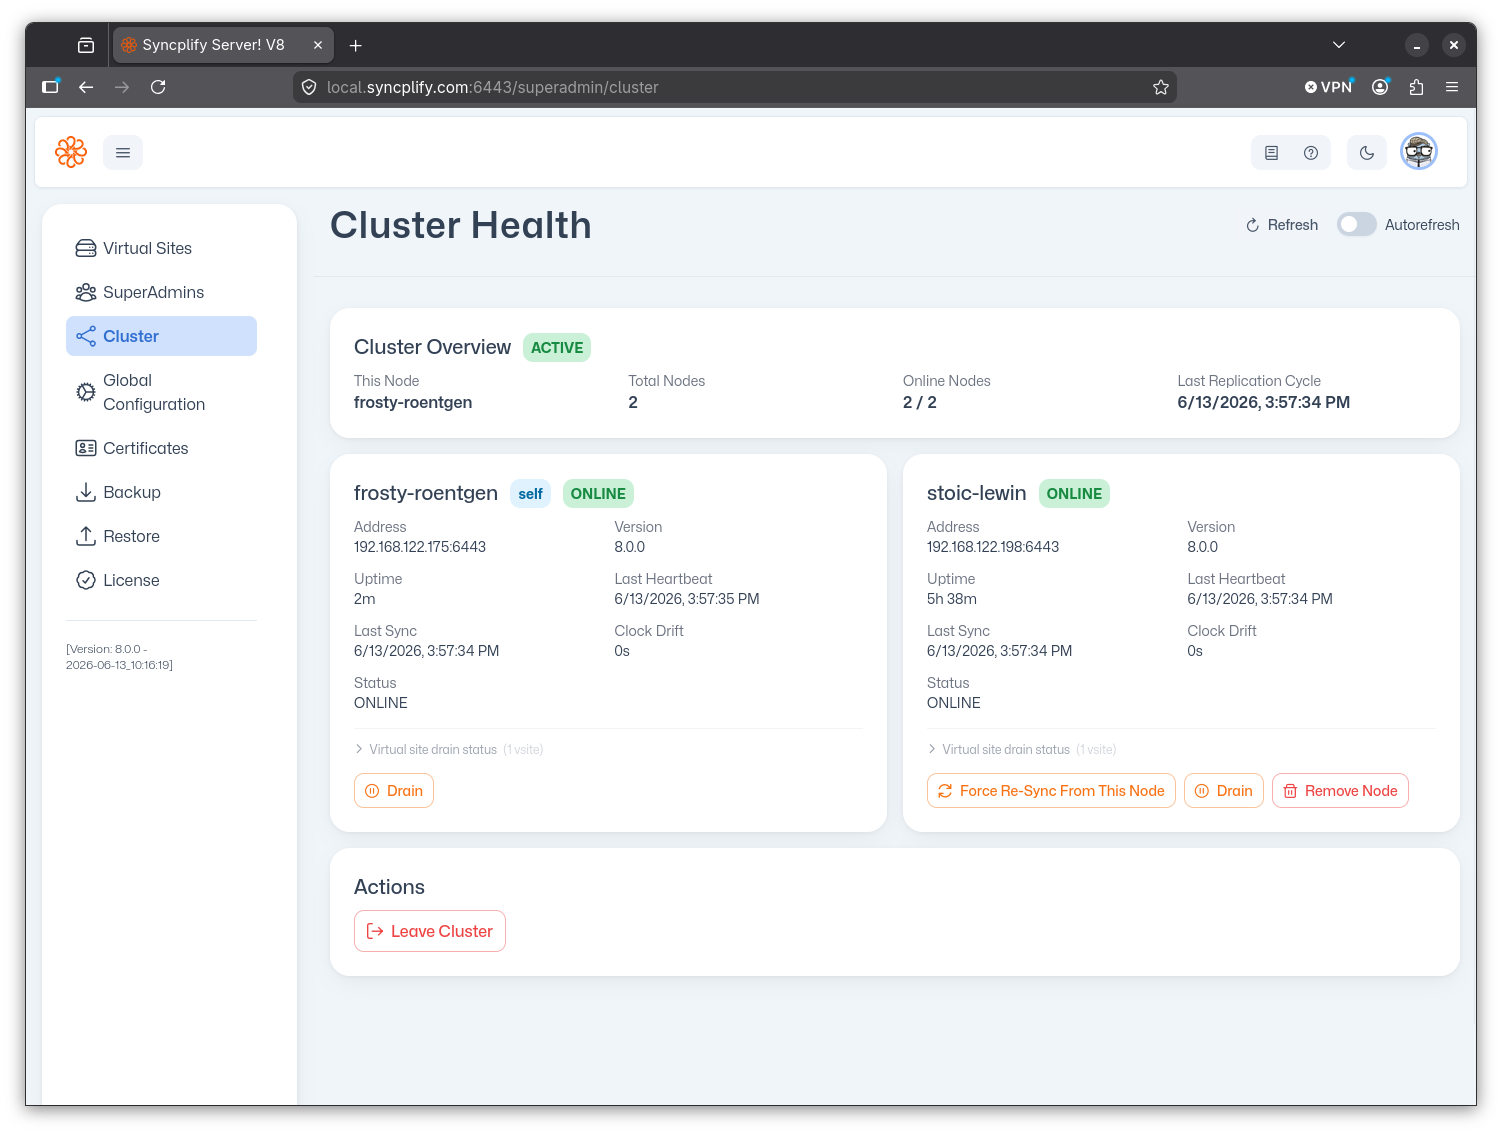Viewport: 1502px width, 1134px height.
Task: Open the list all tabs dropdown
Action: (x=1339, y=45)
